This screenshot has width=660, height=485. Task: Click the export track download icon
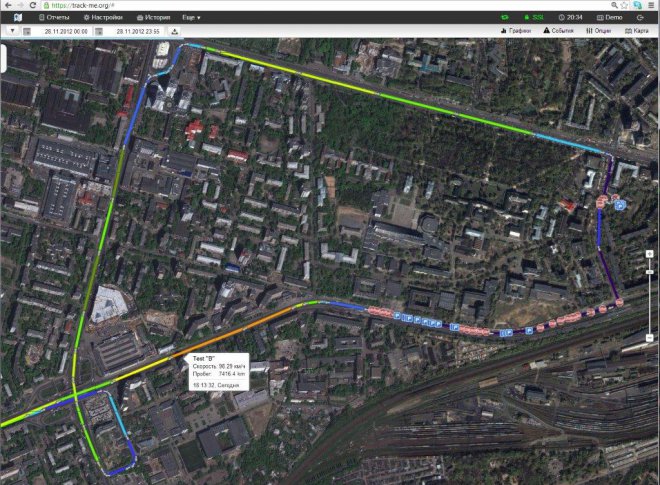(175, 31)
